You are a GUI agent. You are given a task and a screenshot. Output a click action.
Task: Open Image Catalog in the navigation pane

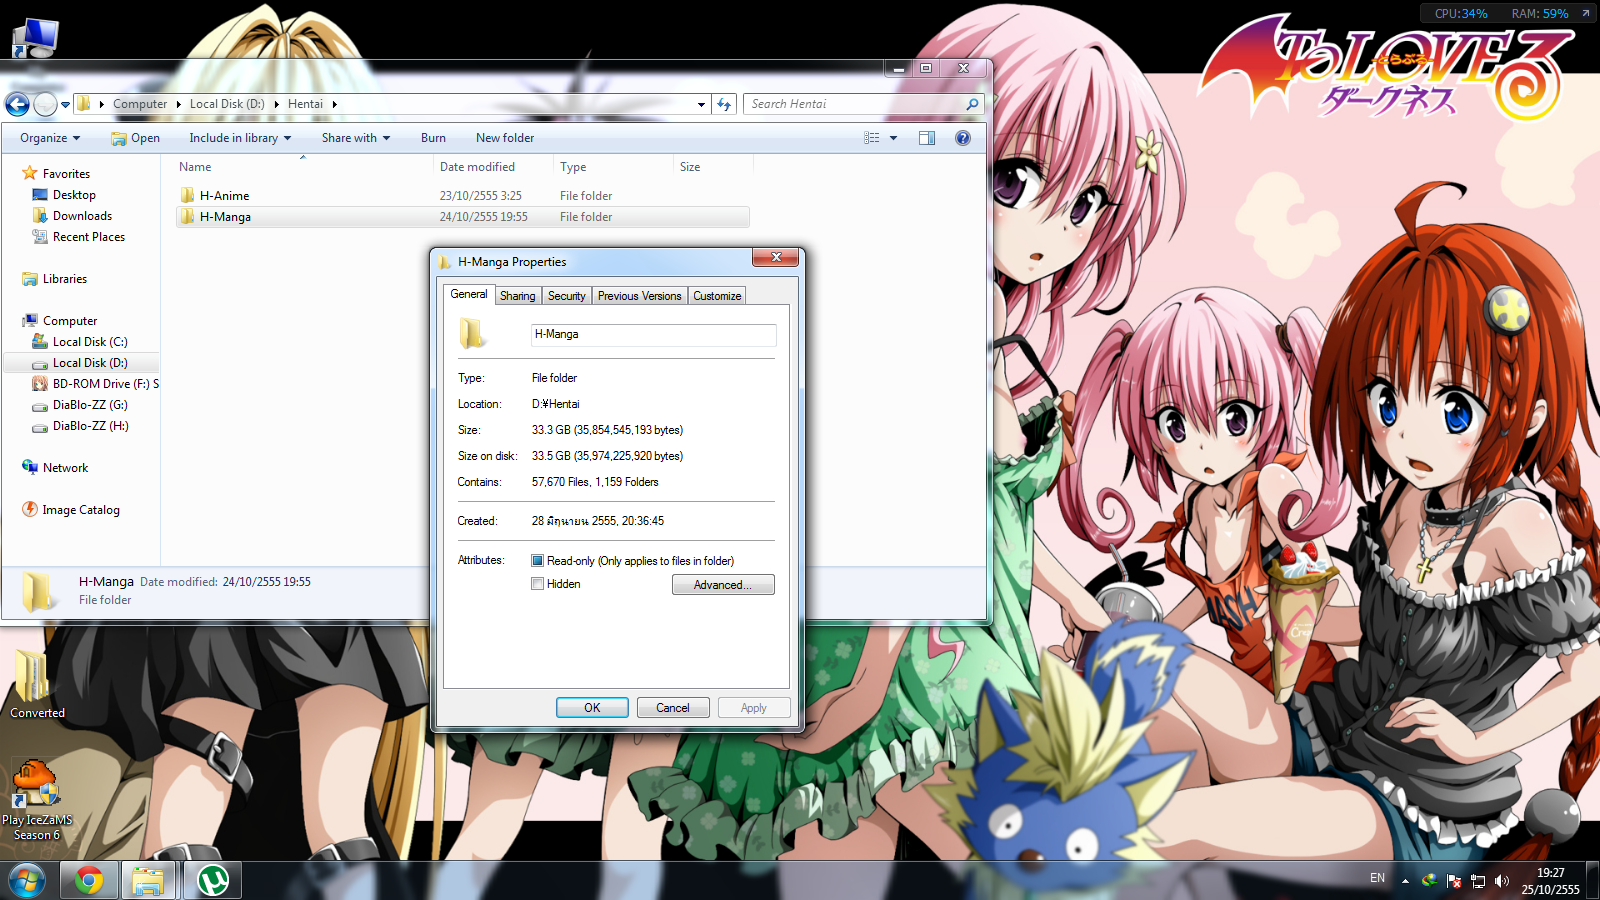coord(80,510)
